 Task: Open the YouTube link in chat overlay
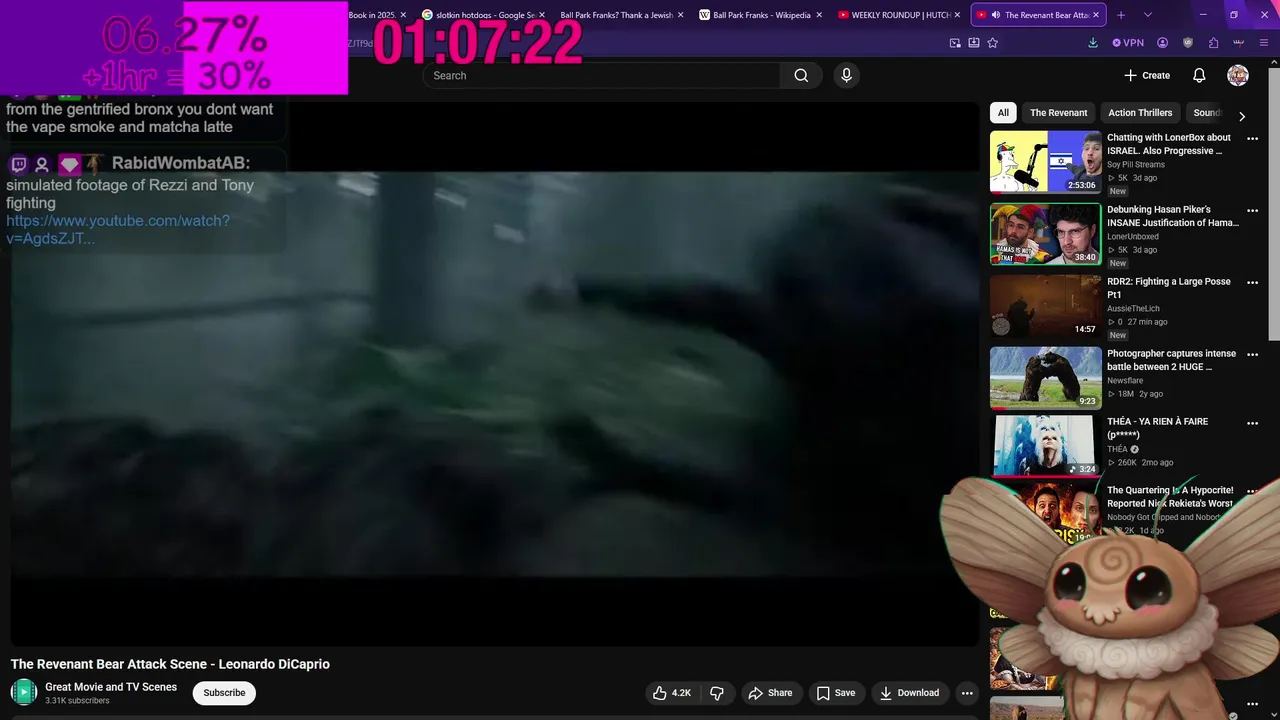coord(118,229)
